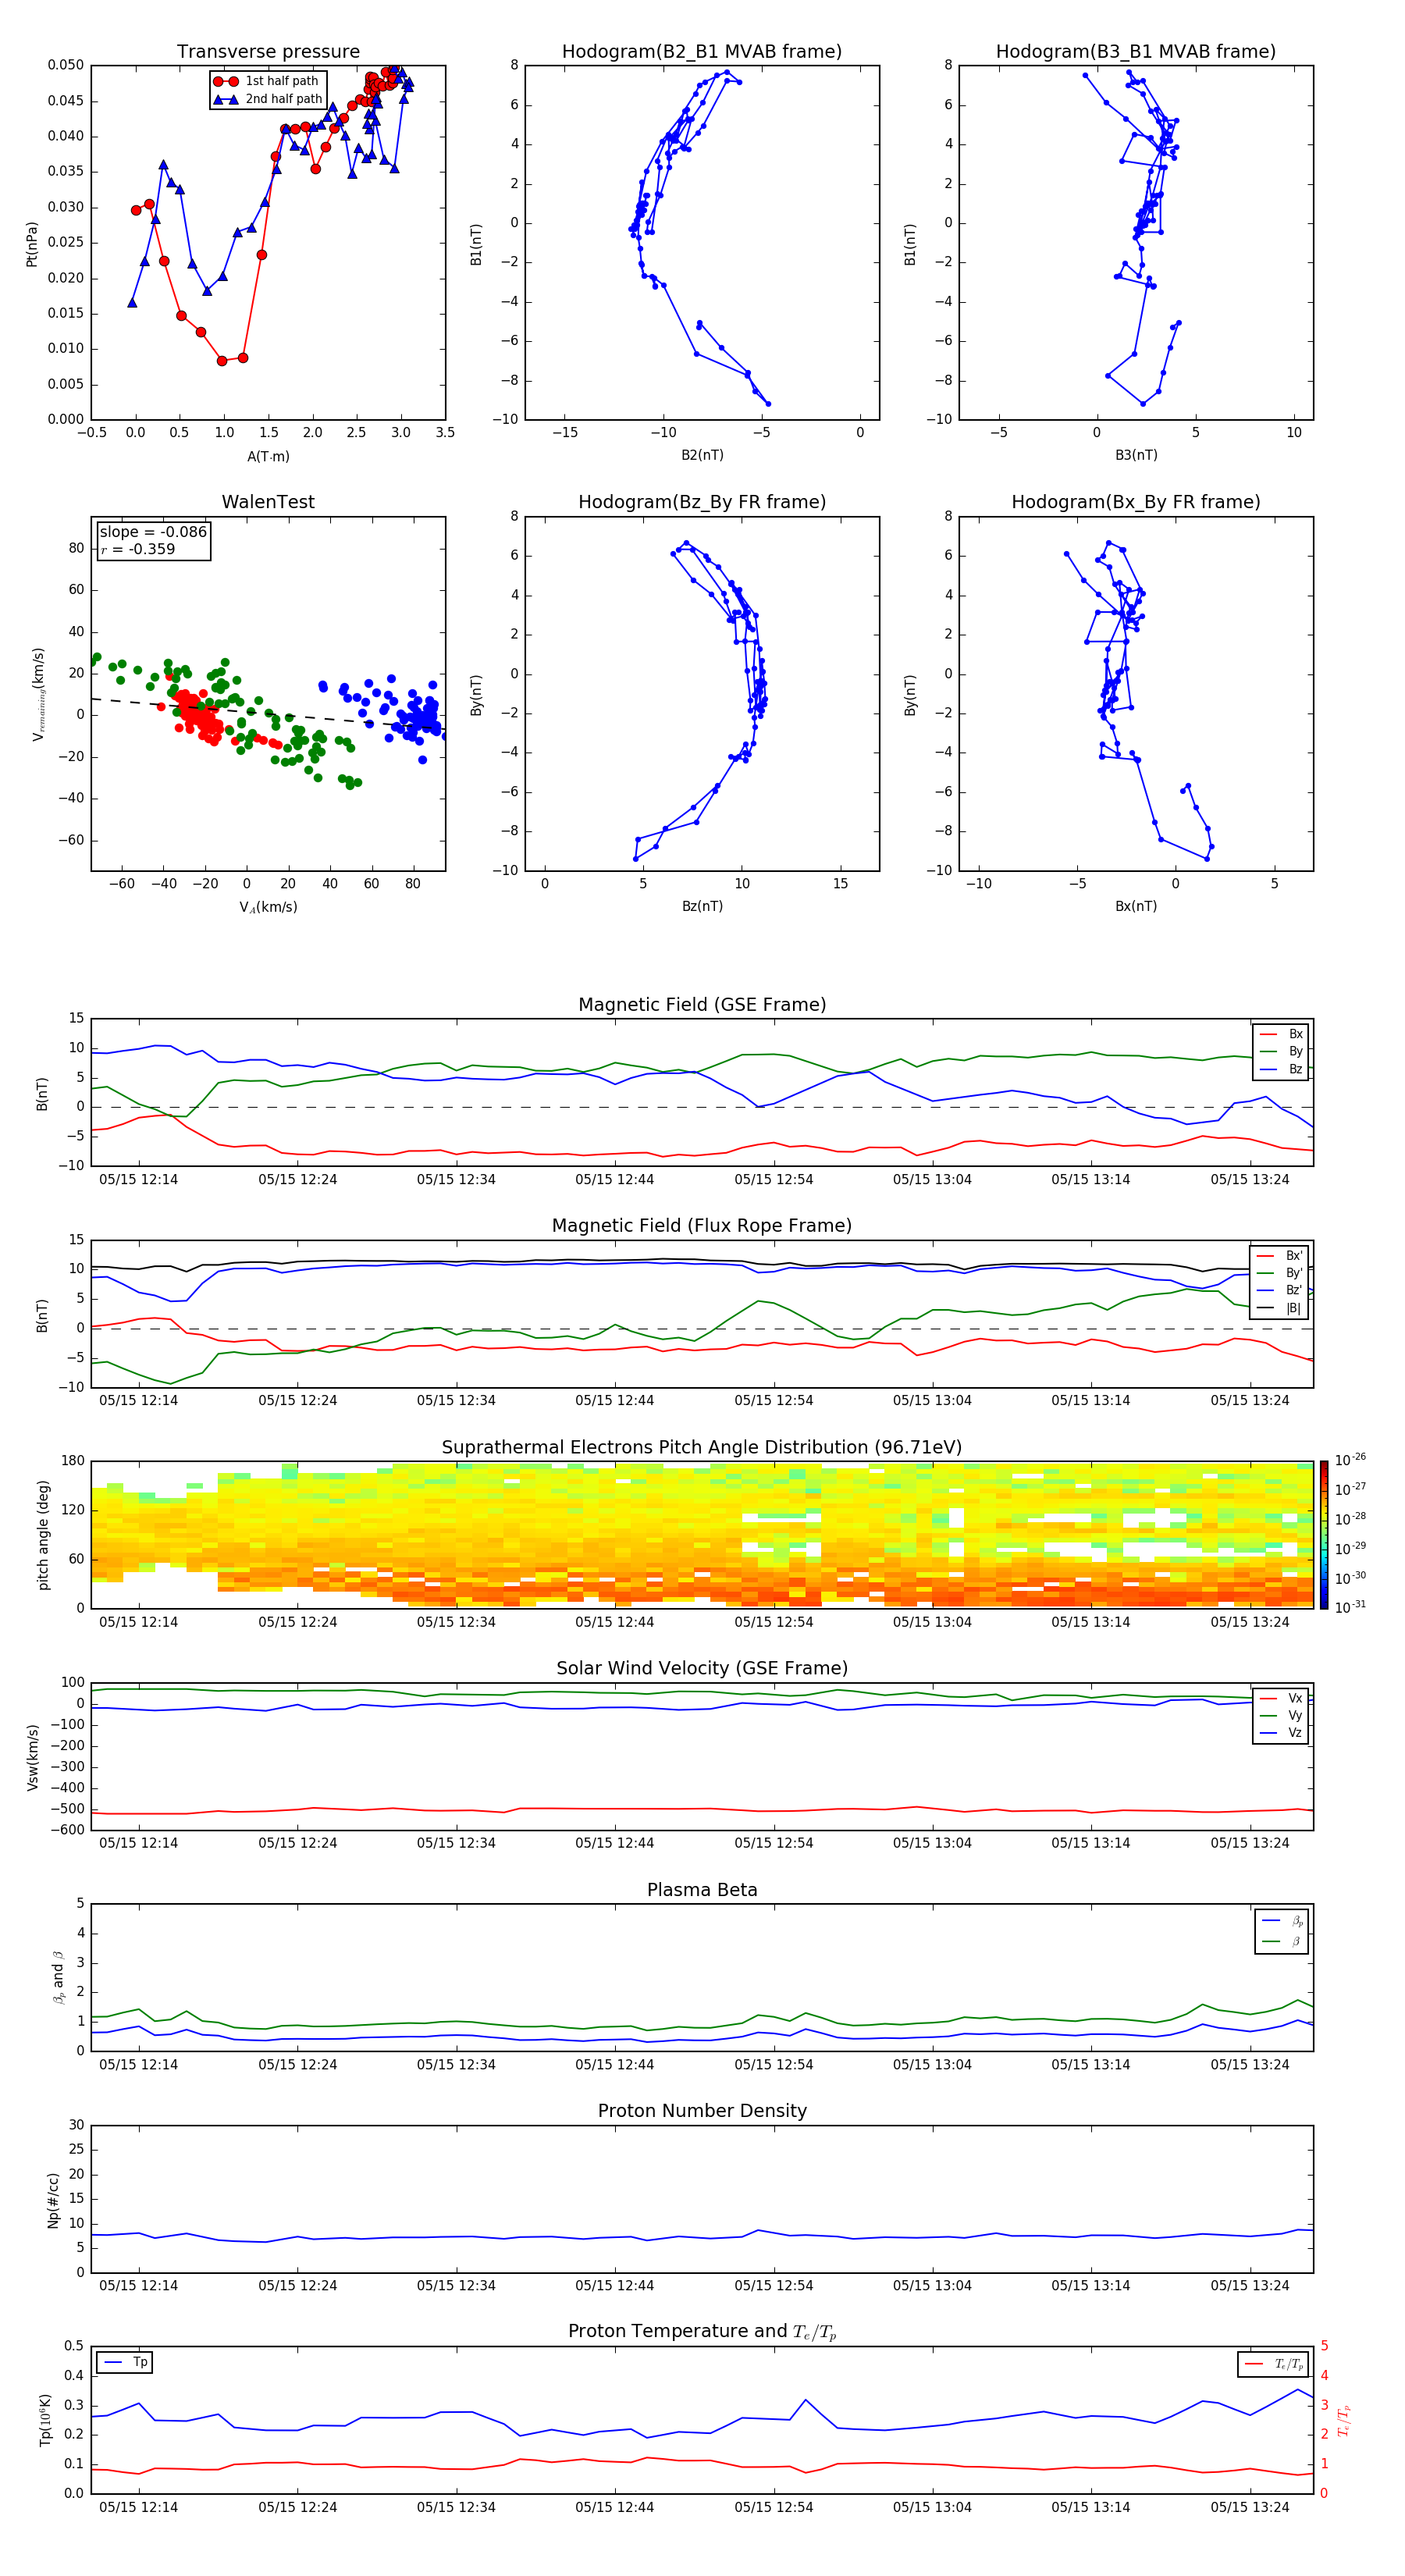Viewport: 1405px width, 2576px height.
Task: Click '05/15 13:04' tick under Plasma Beta plot
Action: (932, 2065)
